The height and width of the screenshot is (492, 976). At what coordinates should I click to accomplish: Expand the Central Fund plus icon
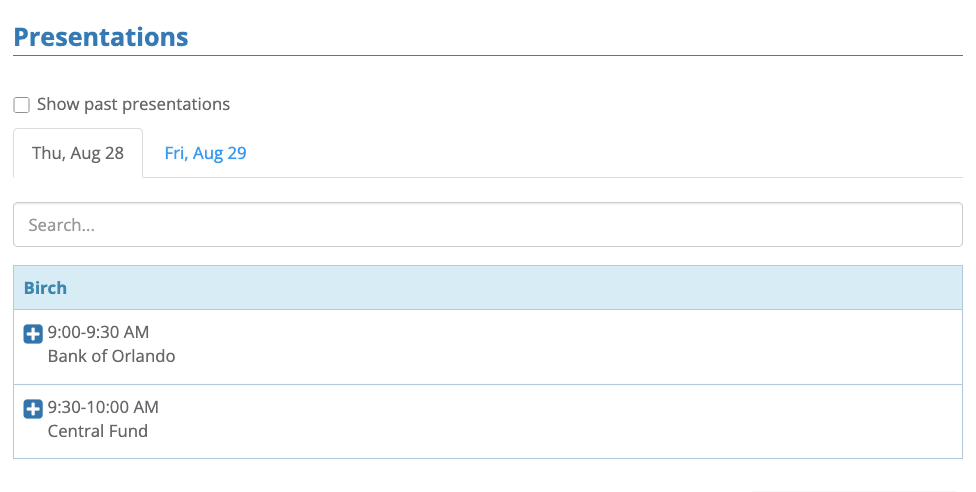pyautogui.click(x=33, y=409)
